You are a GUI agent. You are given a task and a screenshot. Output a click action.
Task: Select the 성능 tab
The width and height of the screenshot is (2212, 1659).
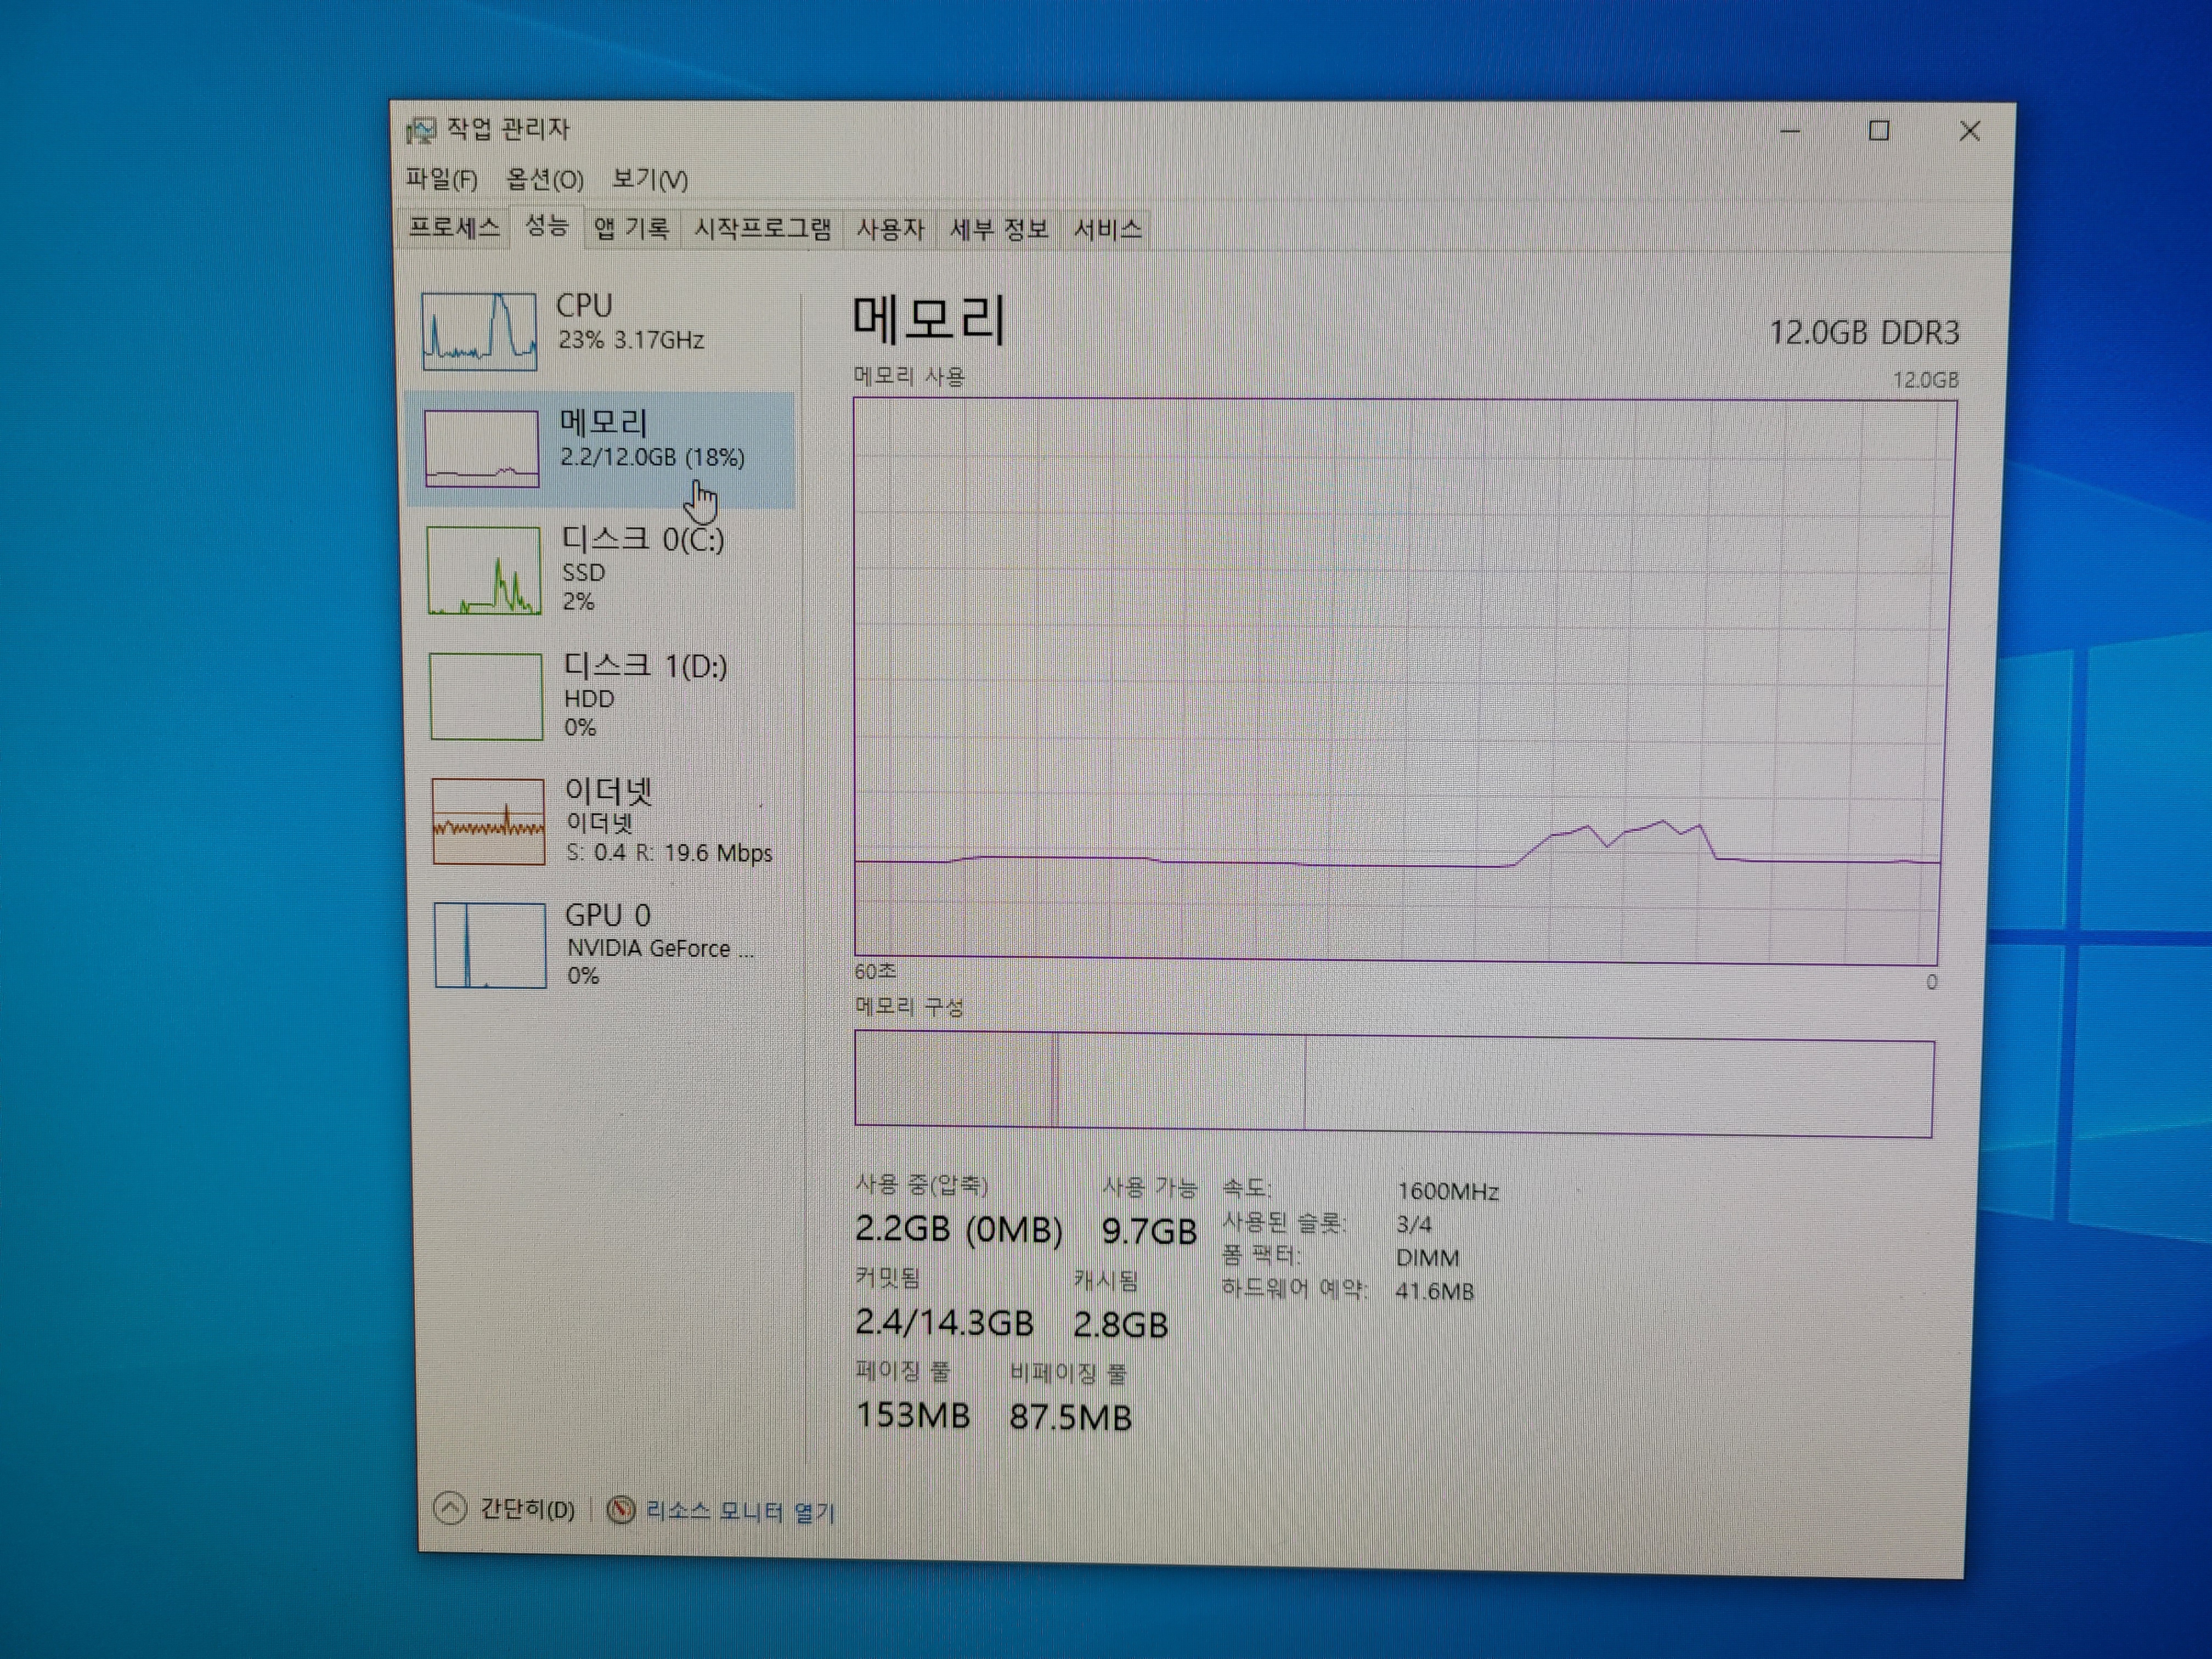(546, 226)
